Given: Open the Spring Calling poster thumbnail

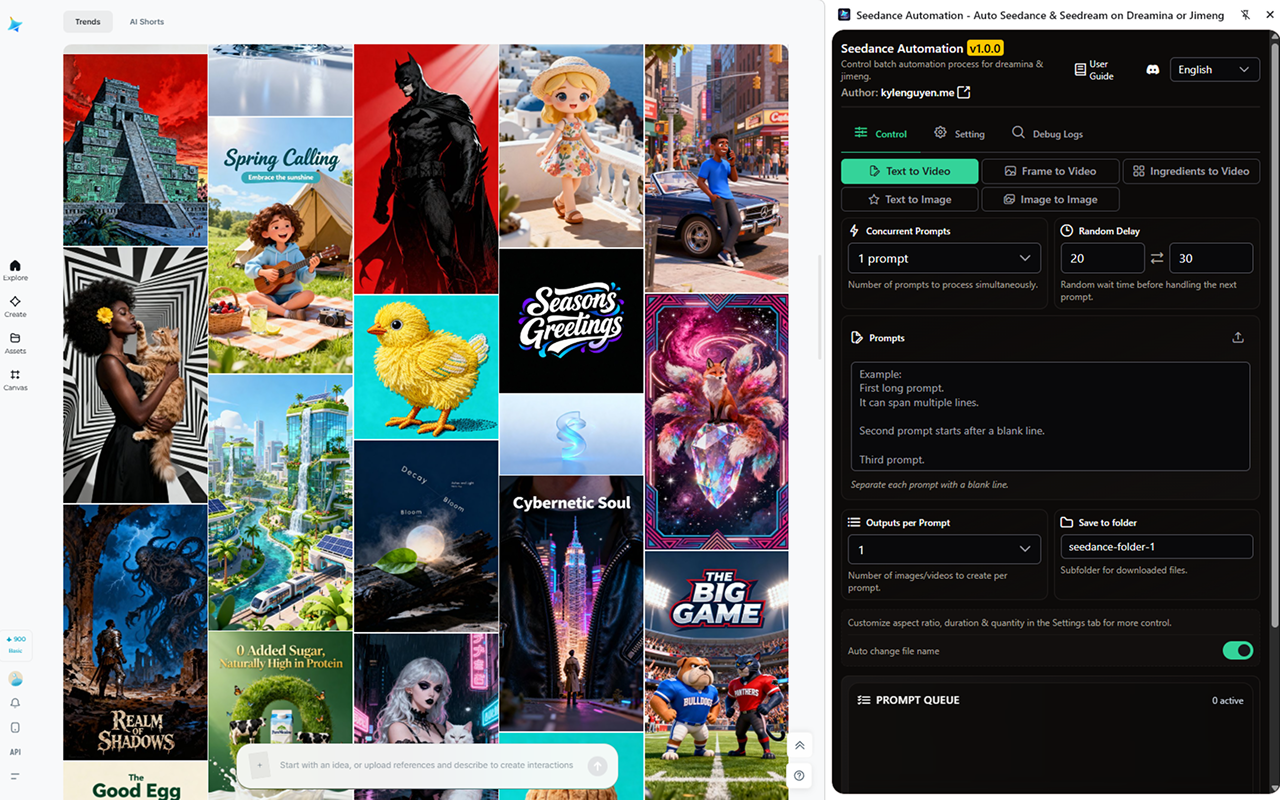Looking at the screenshot, I should (x=281, y=245).
